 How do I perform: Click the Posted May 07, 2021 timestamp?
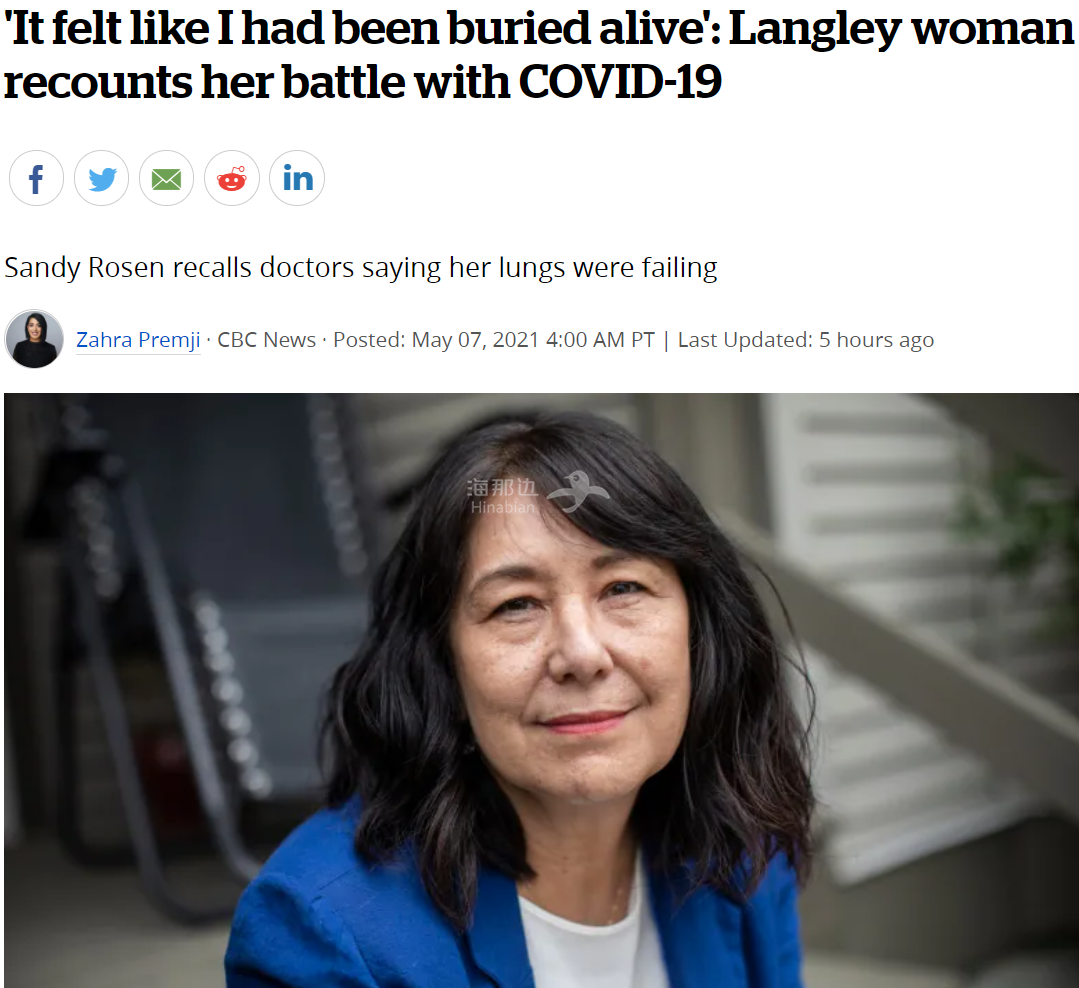point(494,340)
